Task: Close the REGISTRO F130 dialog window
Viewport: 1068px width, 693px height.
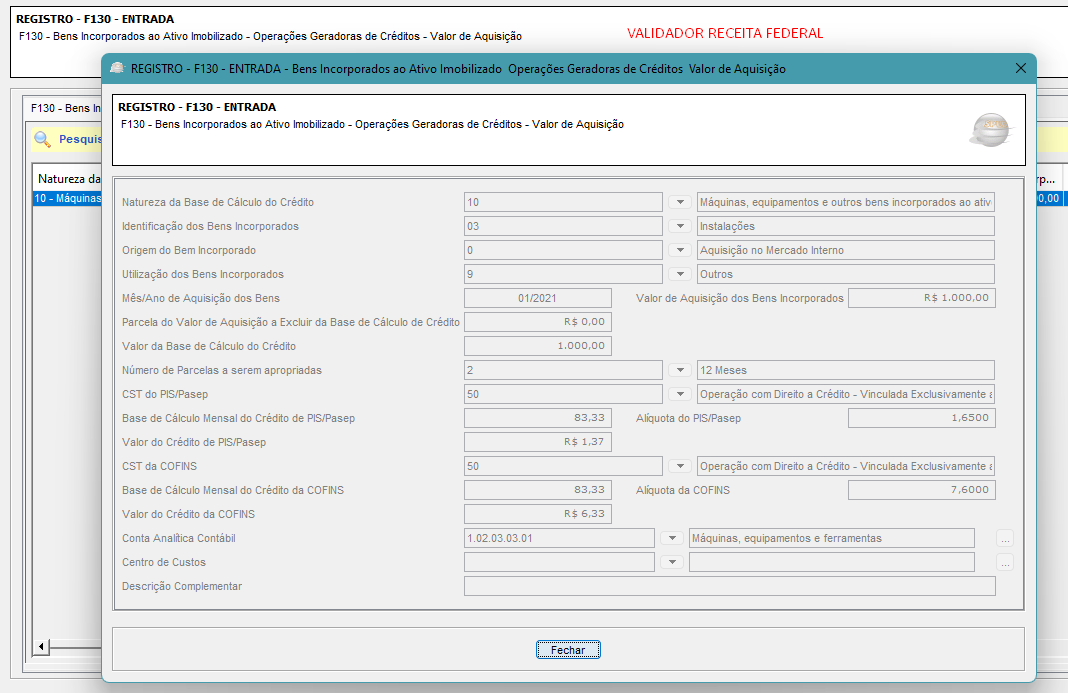Action: [x=1020, y=68]
